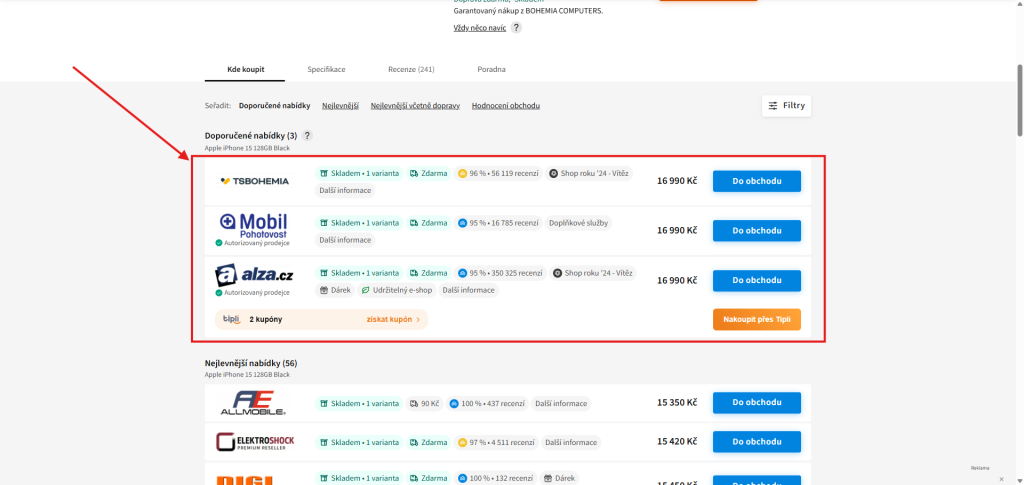Screen dimensions: 1024x485
Task: Go to TSBOHEMIA shop via Do obchodu
Action: click(756, 181)
